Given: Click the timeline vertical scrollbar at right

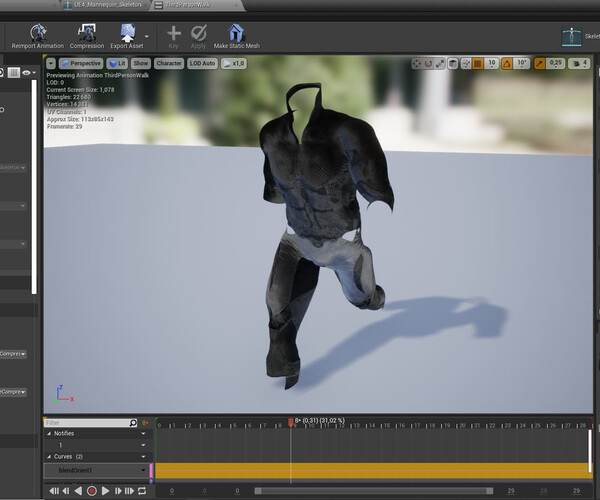Looking at the screenshot, I should 590,451.
